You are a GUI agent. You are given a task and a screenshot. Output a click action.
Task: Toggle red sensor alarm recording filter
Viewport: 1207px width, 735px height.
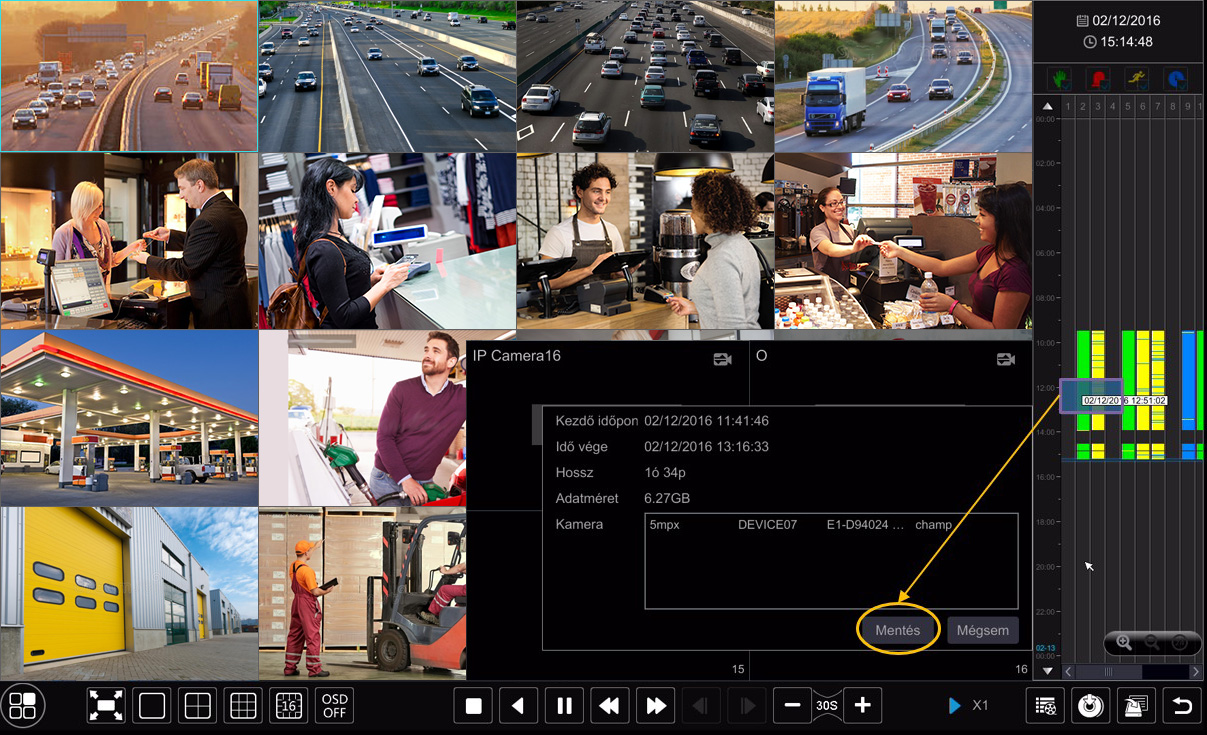click(x=1098, y=78)
